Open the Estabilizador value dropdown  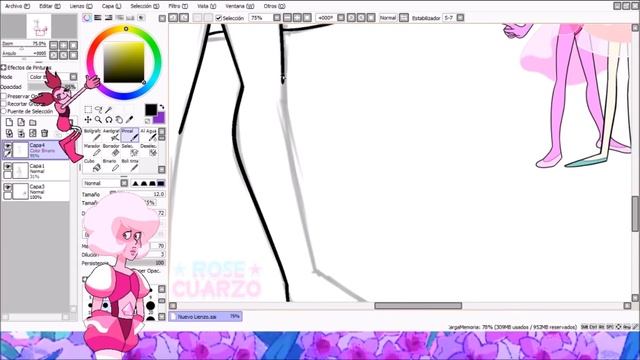460,18
